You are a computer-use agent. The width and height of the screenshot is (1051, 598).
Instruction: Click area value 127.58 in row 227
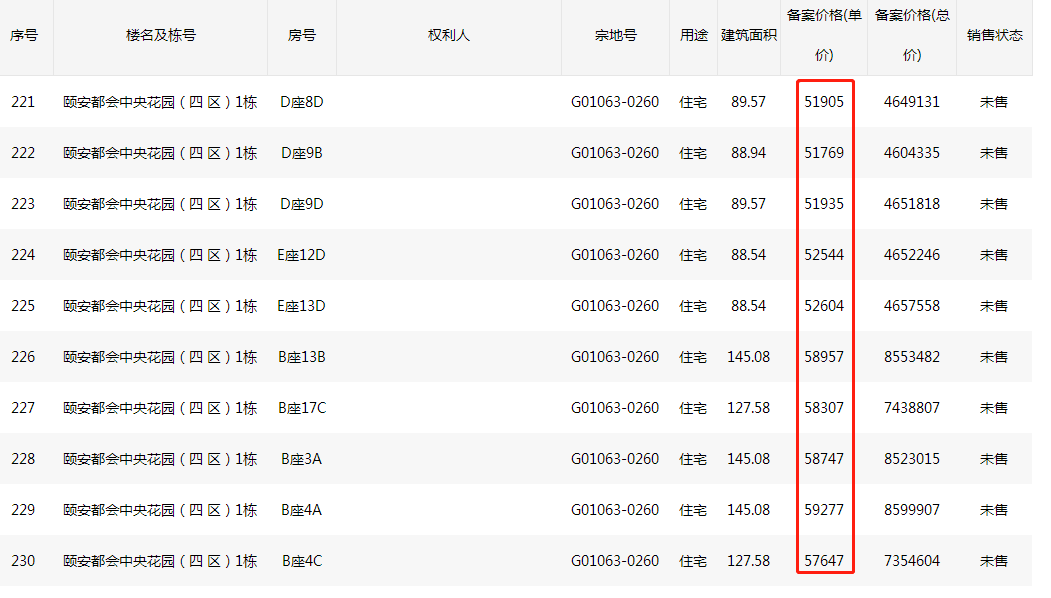click(749, 408)
